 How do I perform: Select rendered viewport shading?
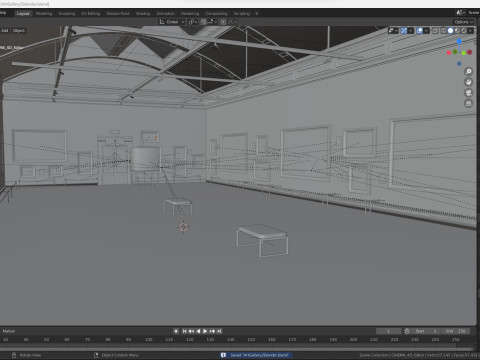(464, 31)
